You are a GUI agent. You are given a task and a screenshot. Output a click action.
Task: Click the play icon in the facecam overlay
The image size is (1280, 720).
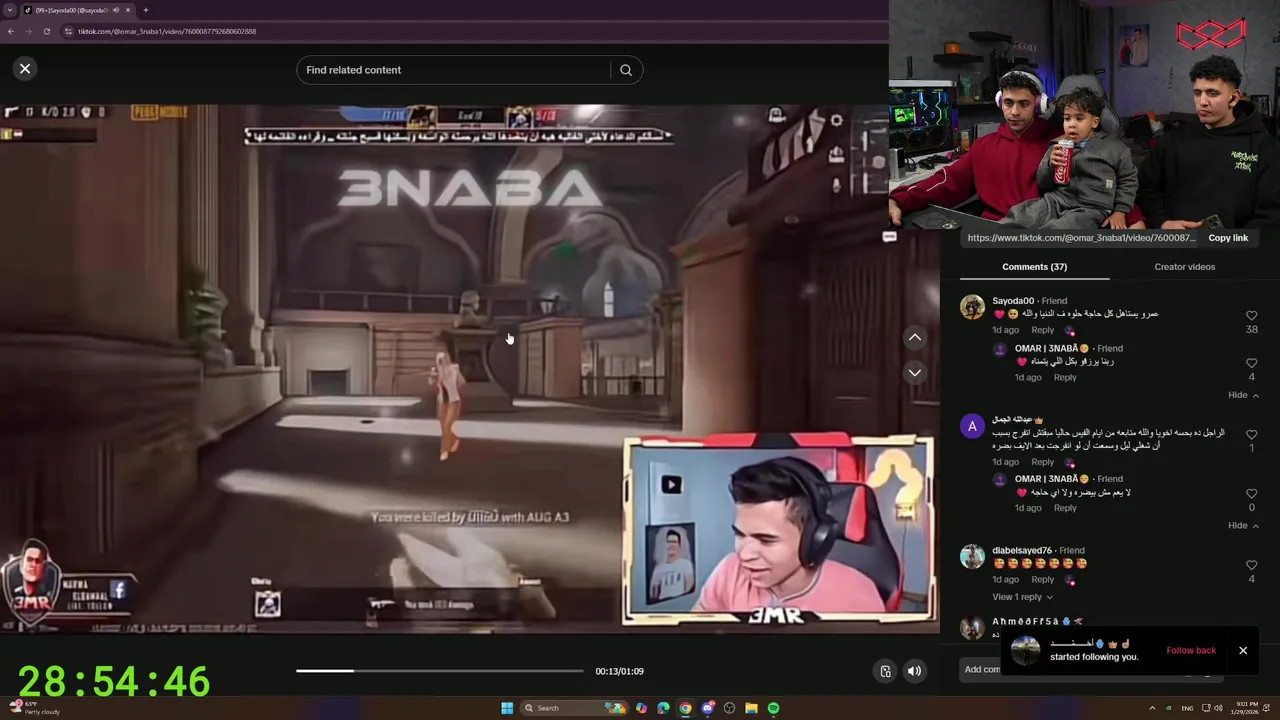[671, 485]
